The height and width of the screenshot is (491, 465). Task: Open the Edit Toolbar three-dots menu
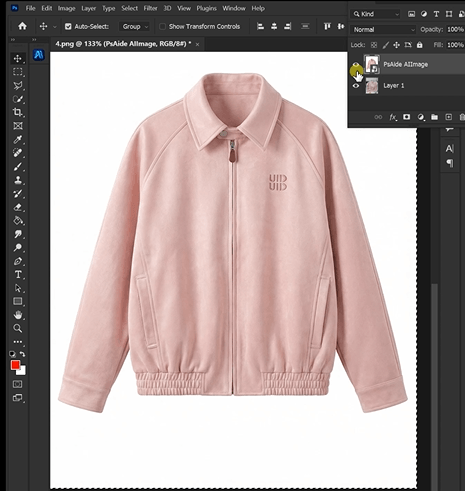(x=18, y=342)
